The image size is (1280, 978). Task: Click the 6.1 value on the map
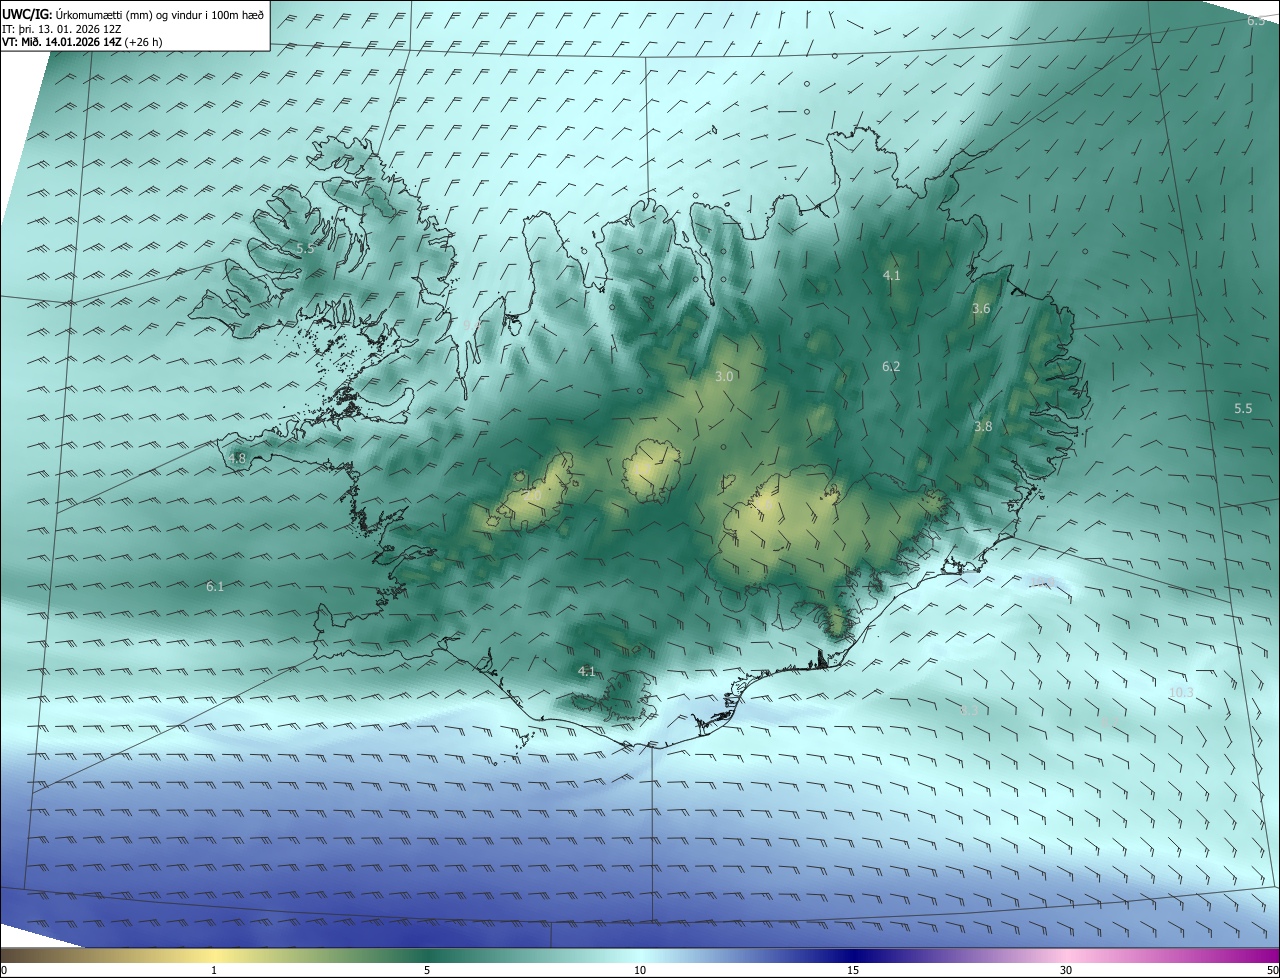point(215,587)
